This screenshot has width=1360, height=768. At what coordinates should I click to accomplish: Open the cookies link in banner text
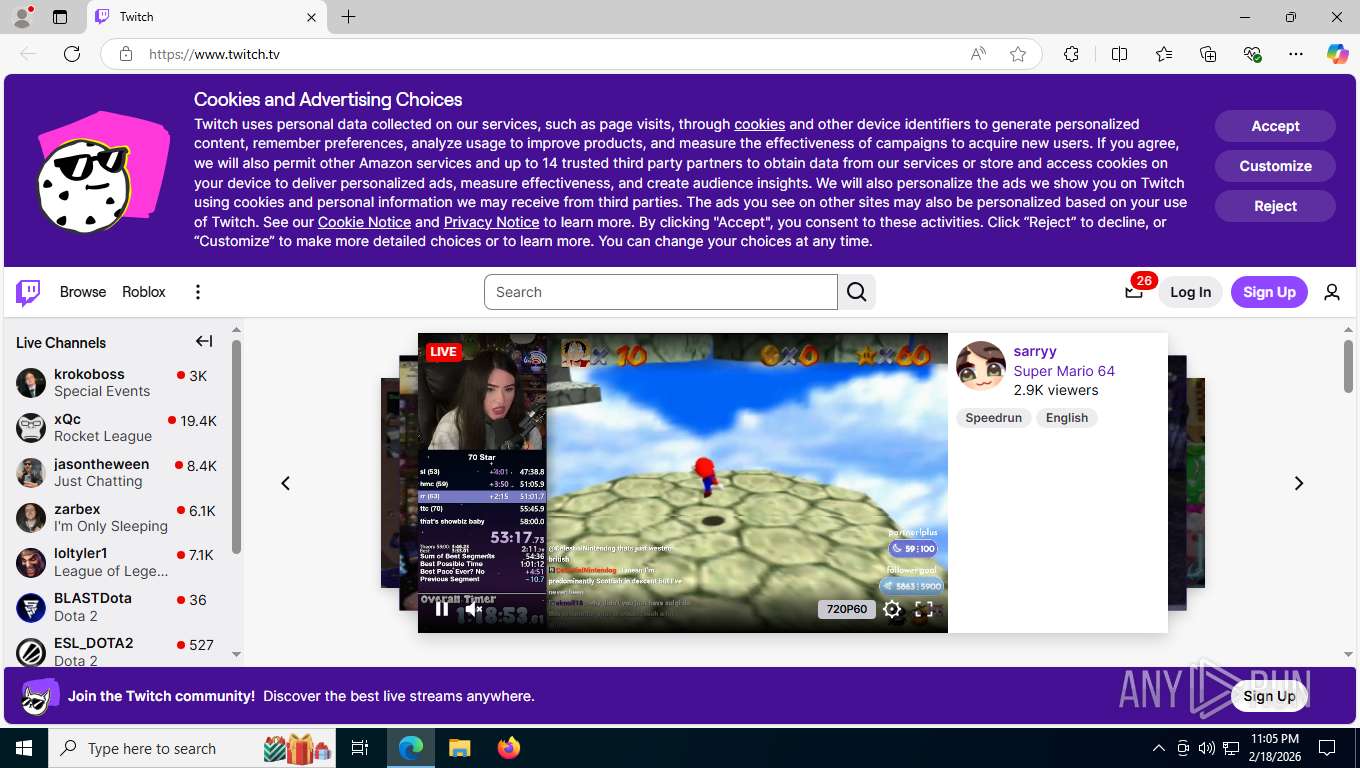click(x=759, y=124)
